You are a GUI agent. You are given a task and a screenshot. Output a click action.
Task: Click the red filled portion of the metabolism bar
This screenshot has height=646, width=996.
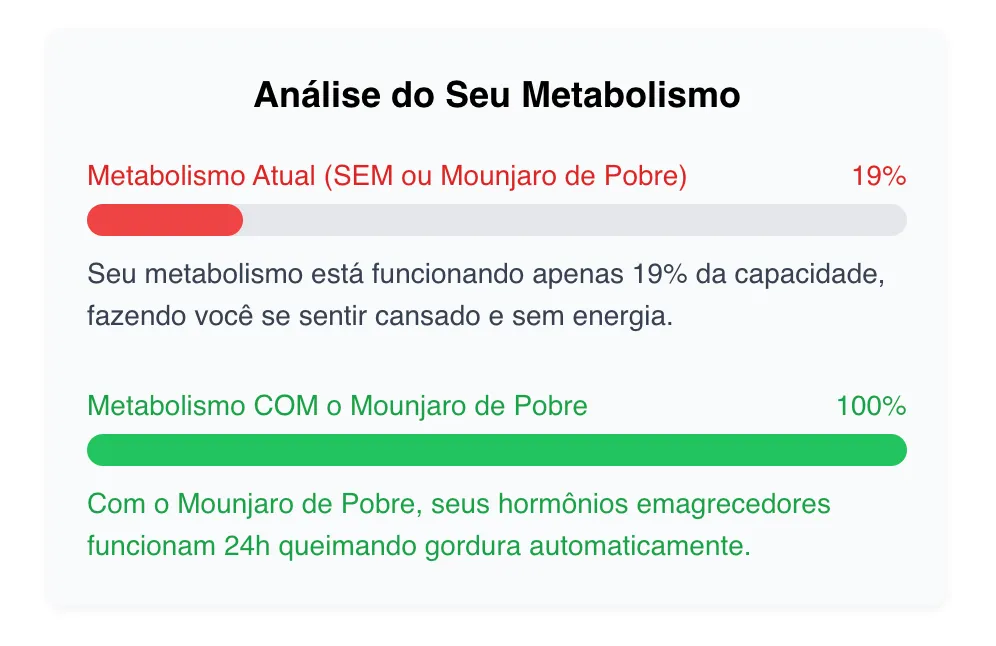point(165,220)
